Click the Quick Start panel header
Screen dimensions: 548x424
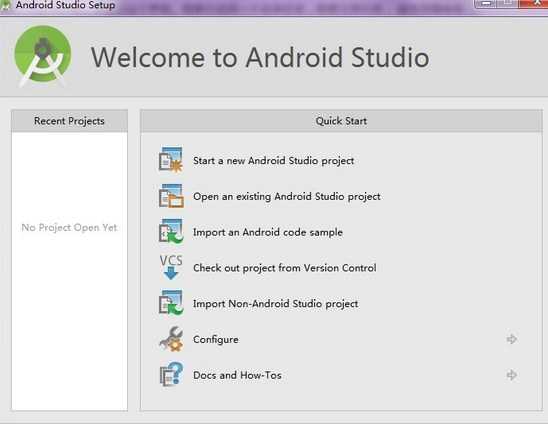[x=341, y=121]
